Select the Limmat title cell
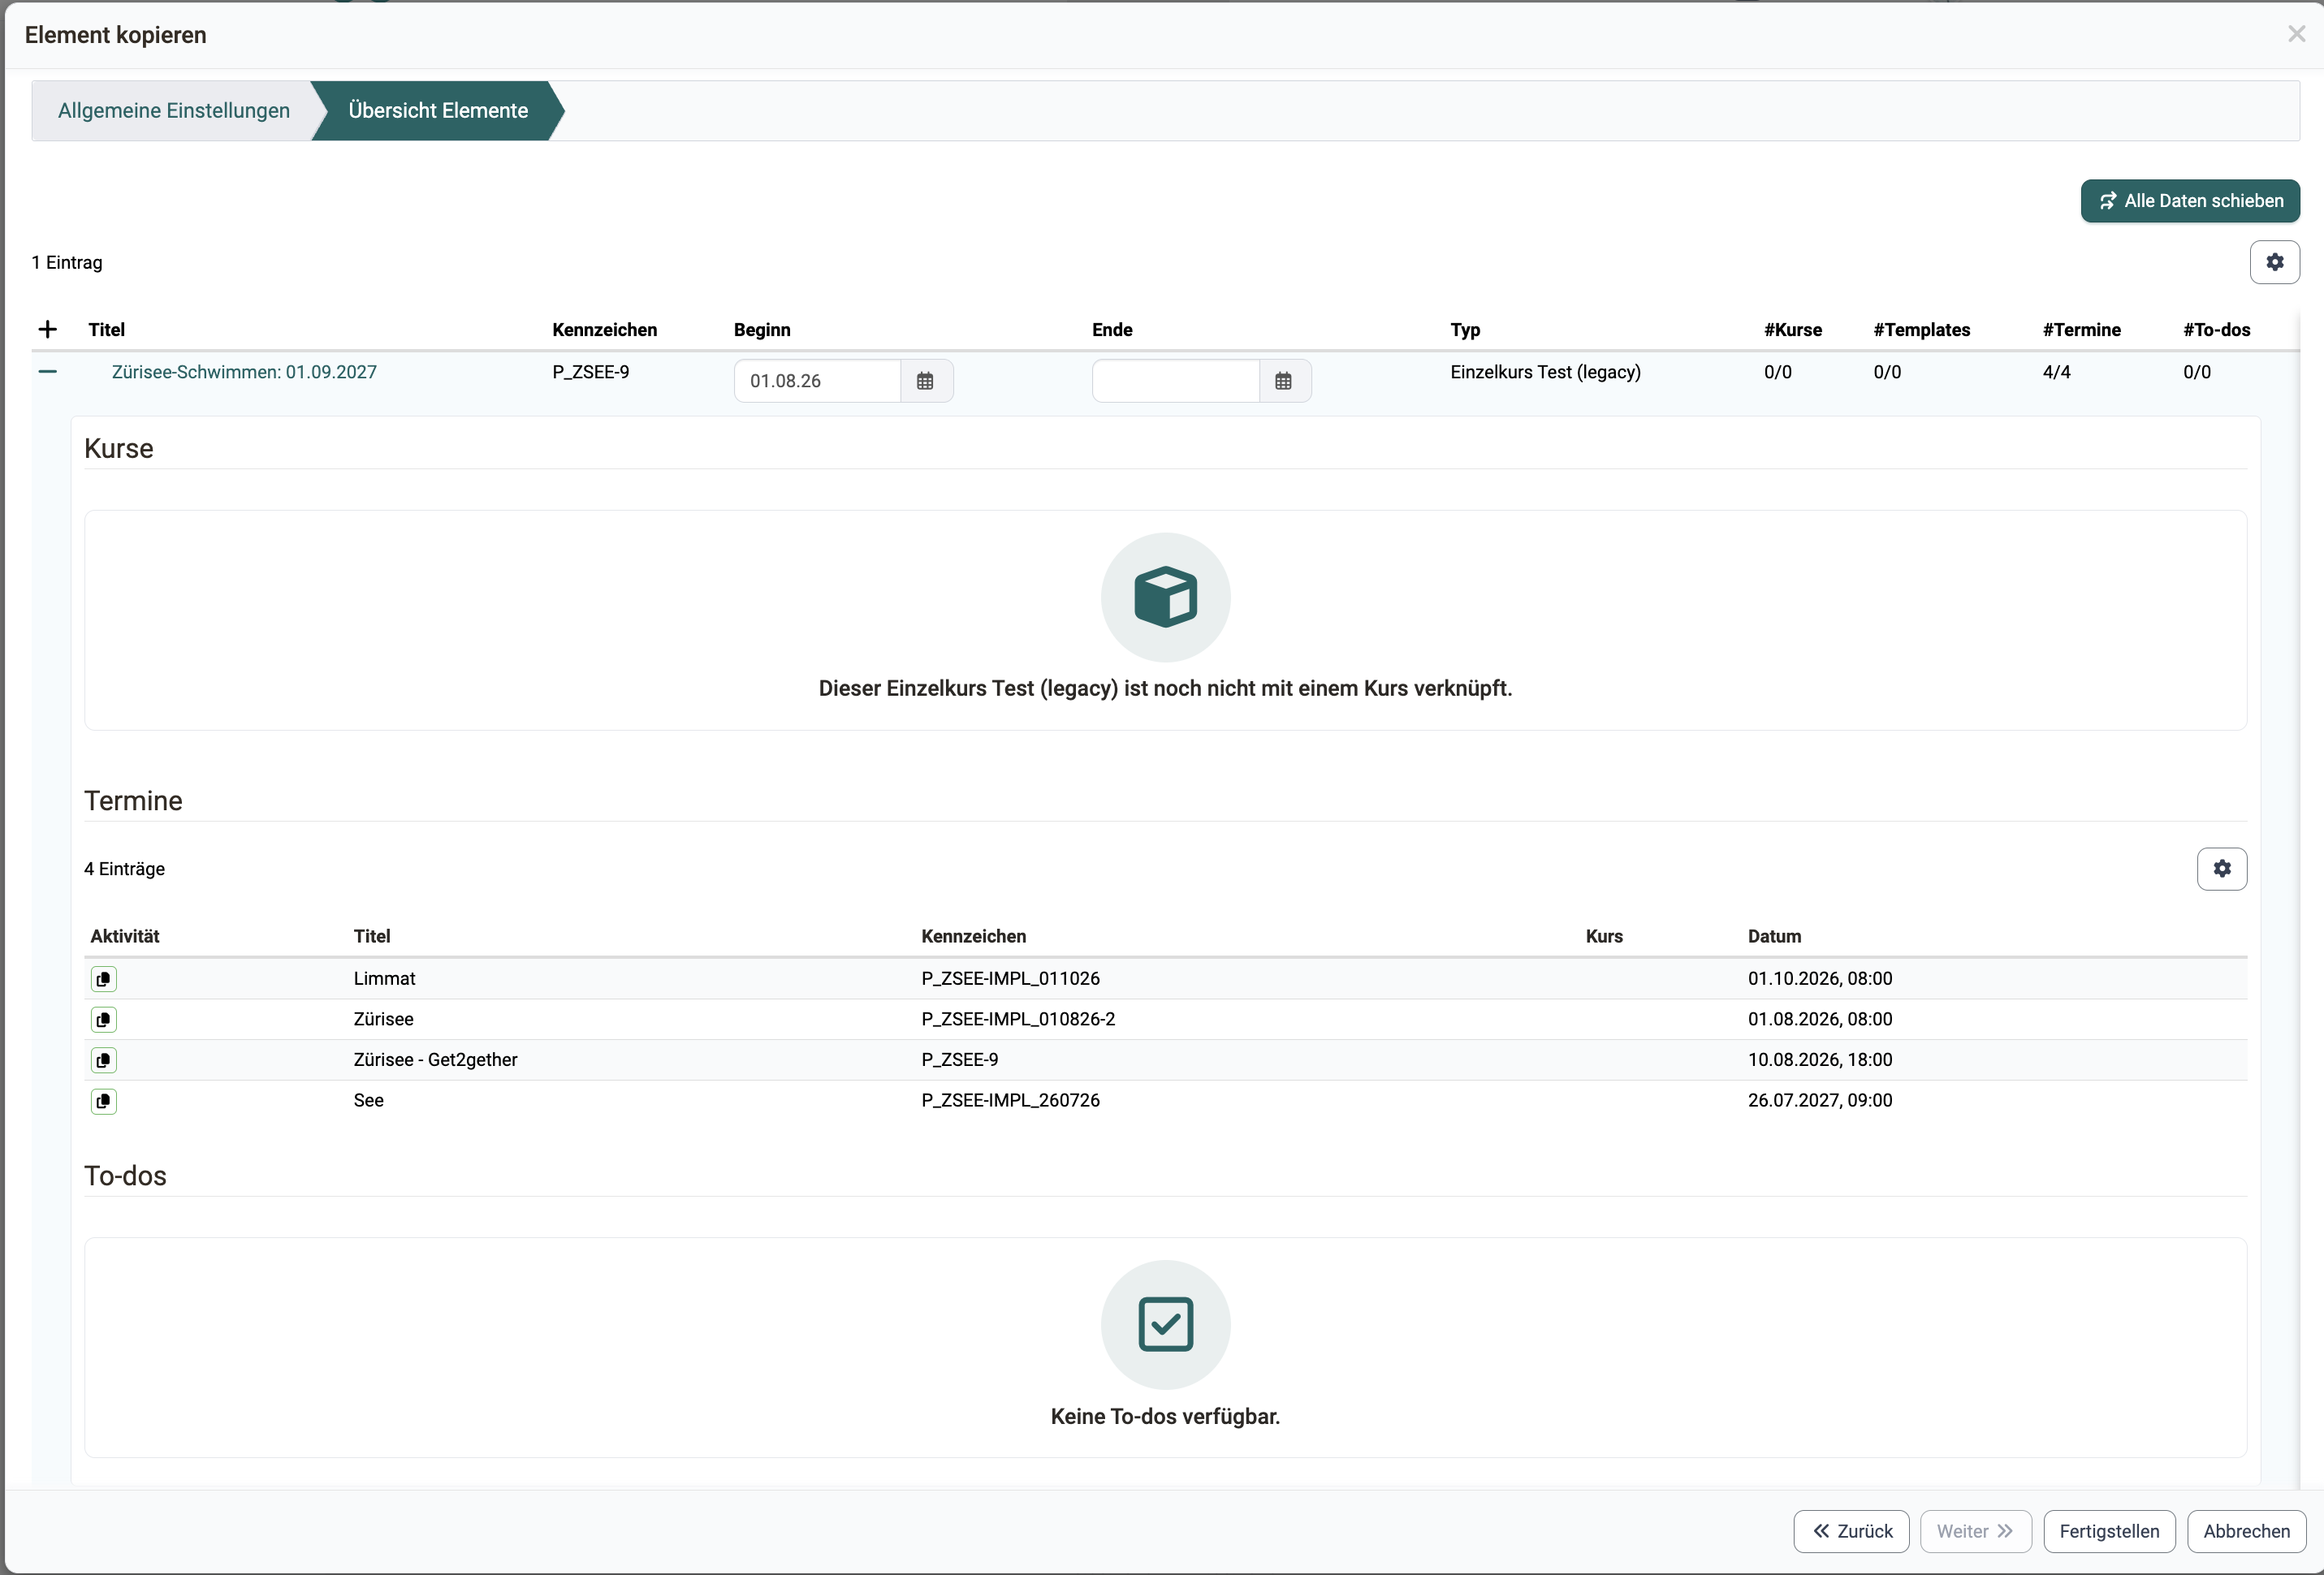Screen dimensions: 2324x1575 click(x=385, y=979)
